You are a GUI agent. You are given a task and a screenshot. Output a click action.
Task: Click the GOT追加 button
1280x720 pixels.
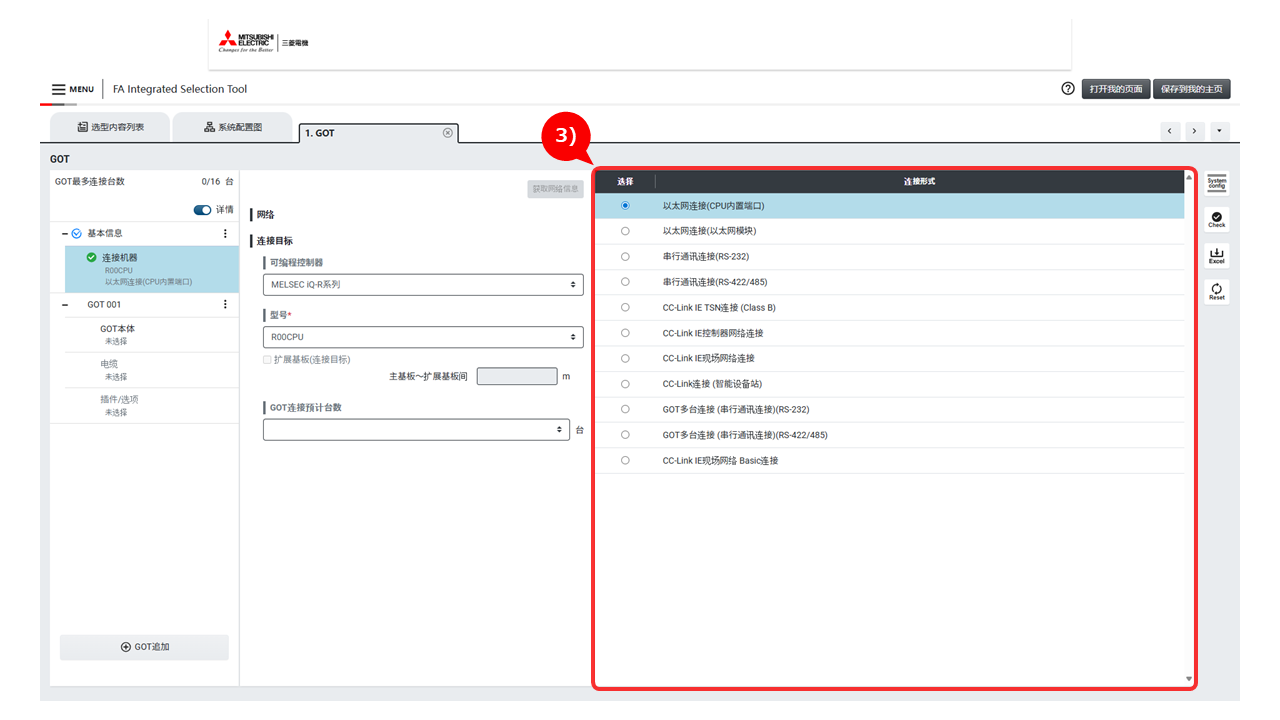[x=144, y=647]
